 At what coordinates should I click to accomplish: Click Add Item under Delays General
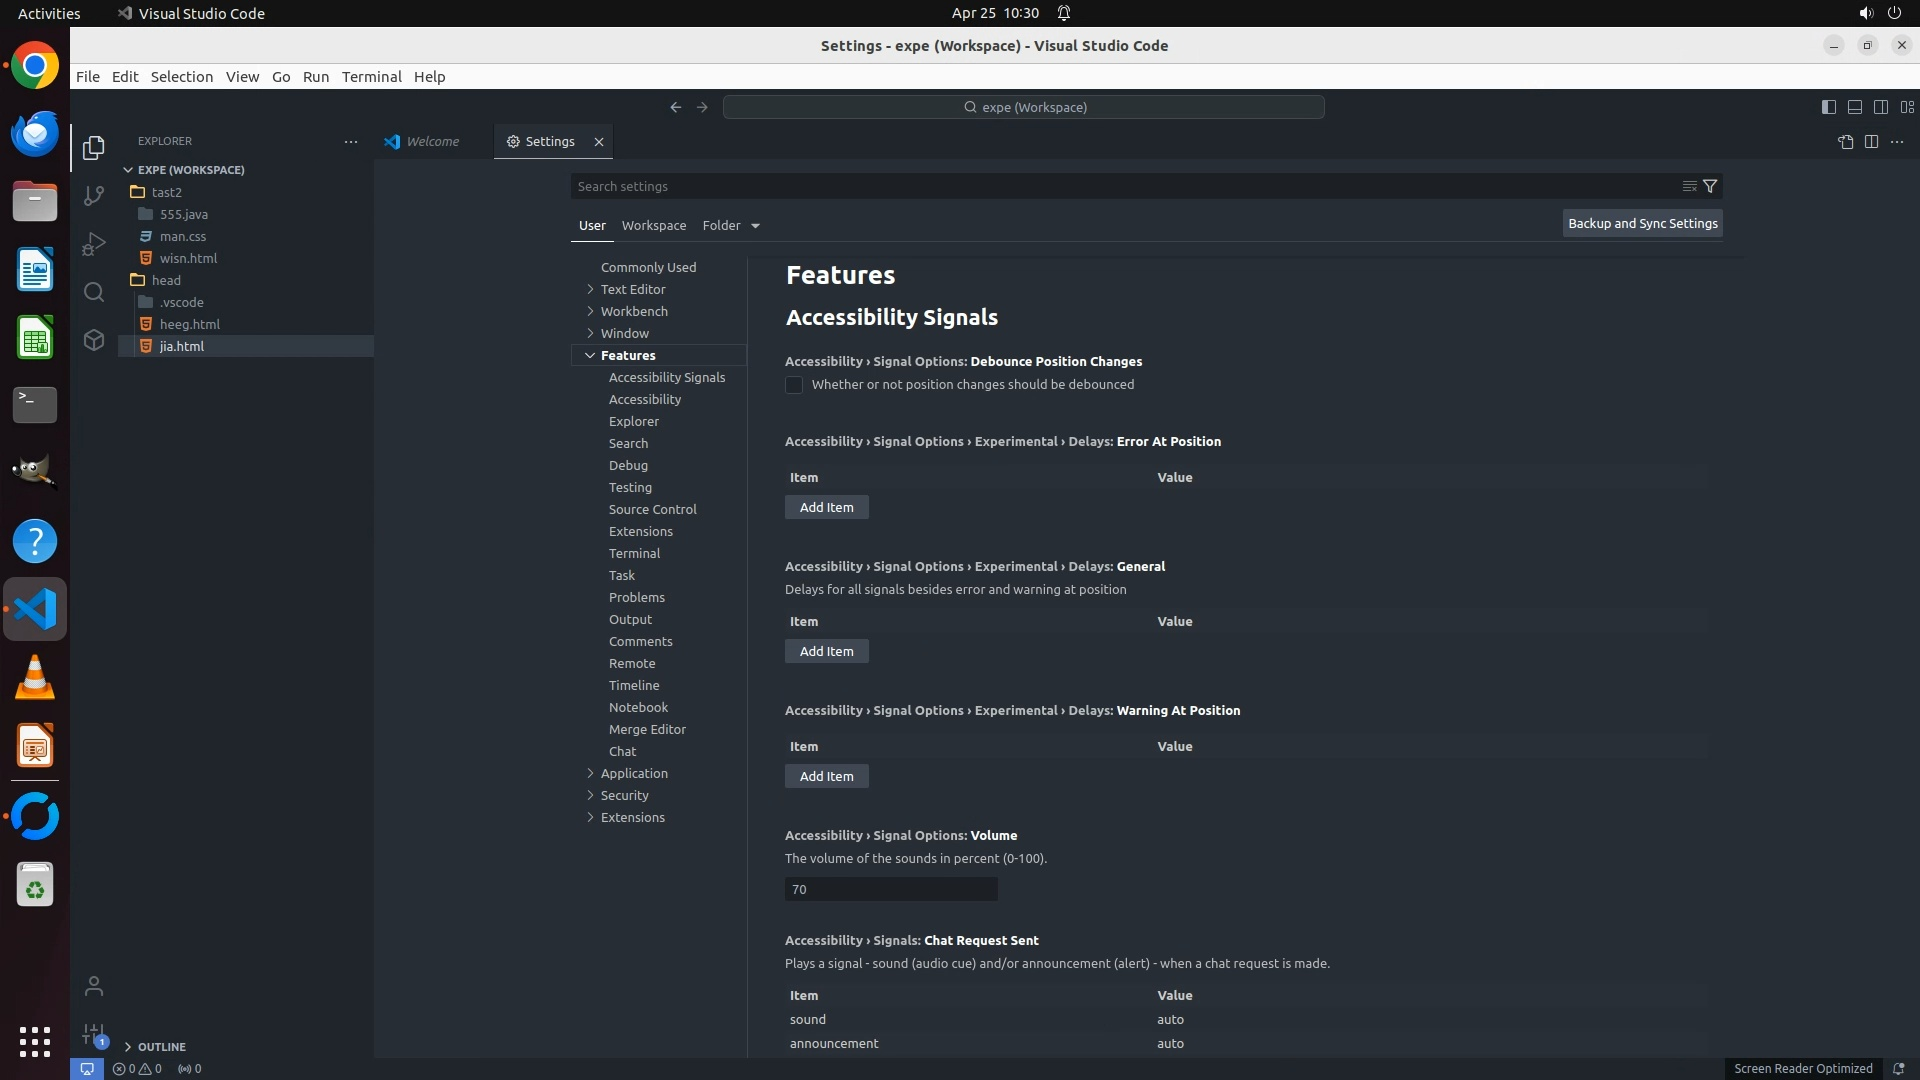[826, 651]
